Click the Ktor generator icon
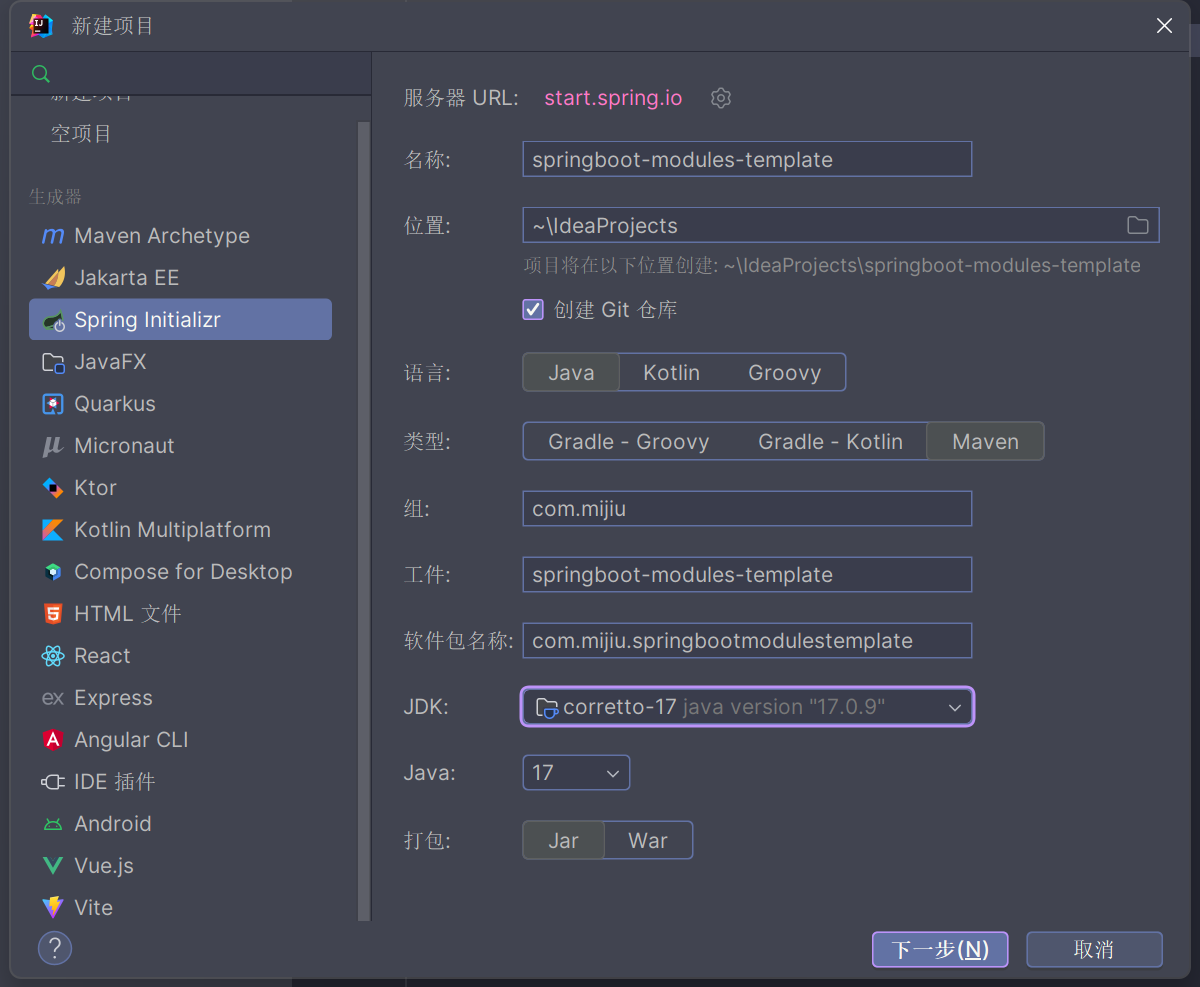The width and height of the screenshot is (1200, 987). [53, 488]
